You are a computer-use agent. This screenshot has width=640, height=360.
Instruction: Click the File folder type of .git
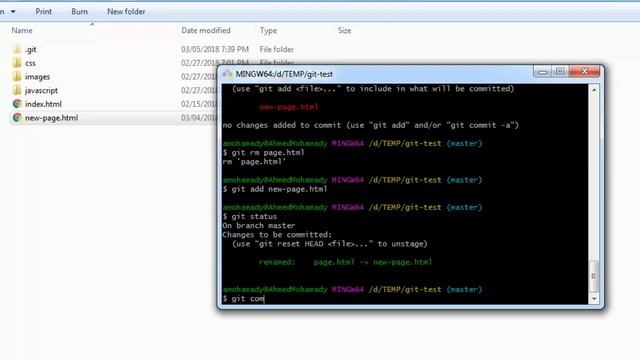pos(277,49)
